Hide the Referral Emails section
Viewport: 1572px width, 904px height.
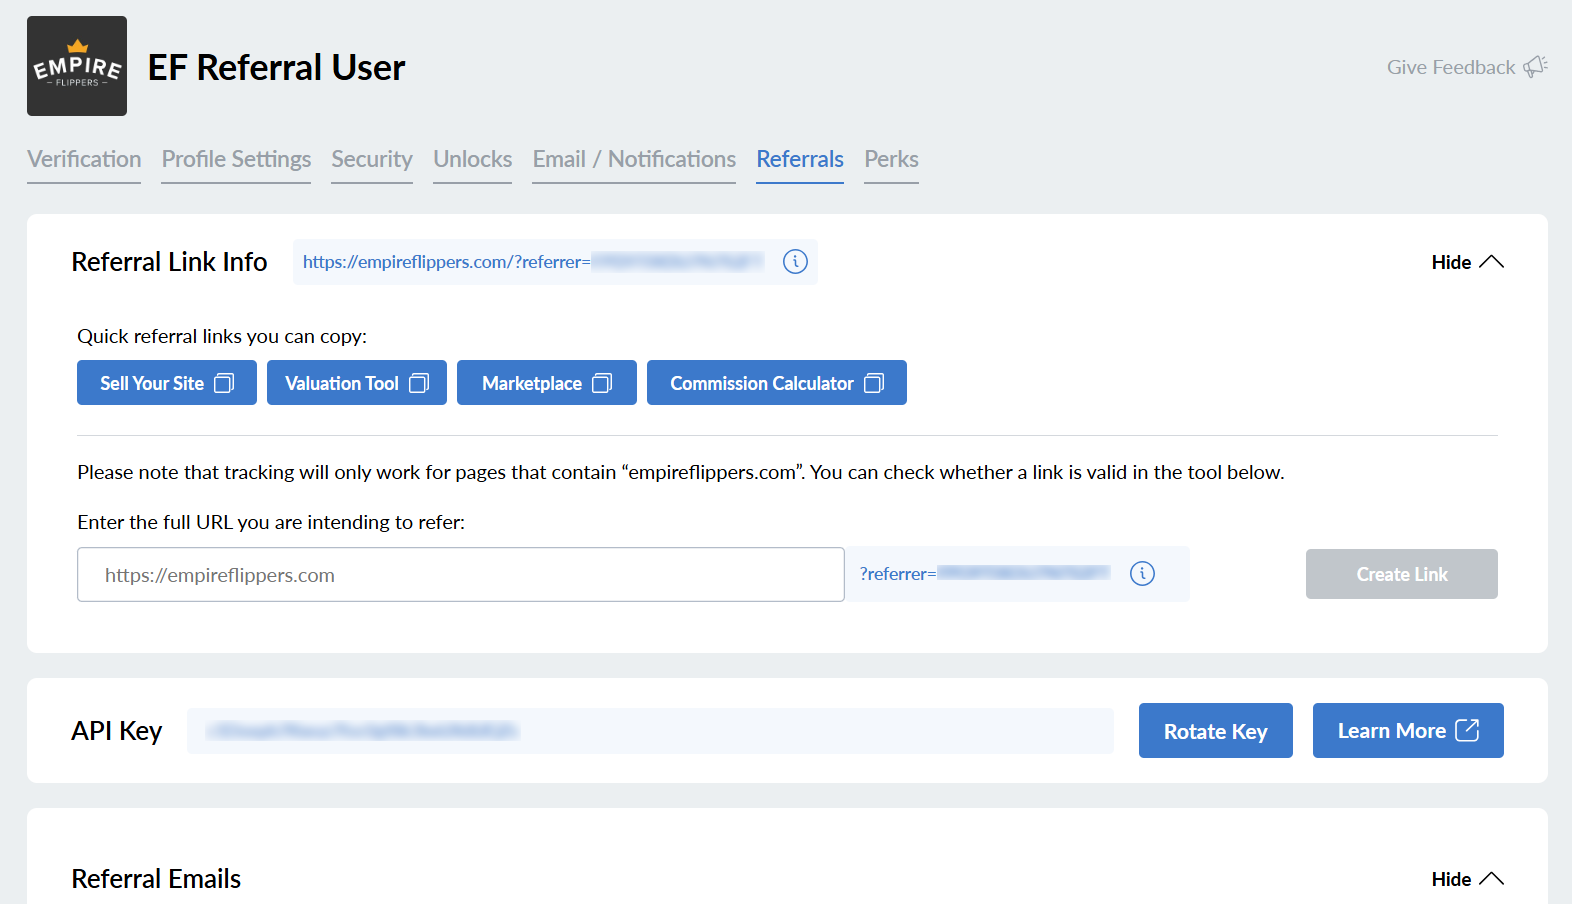click(1467, 879)
